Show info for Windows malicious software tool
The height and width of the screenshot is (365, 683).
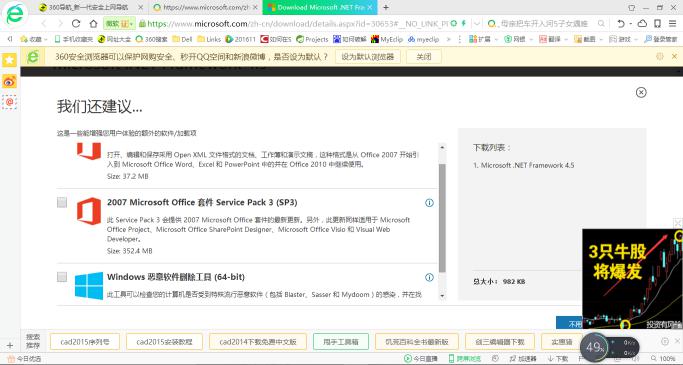(x=429, y=277)
